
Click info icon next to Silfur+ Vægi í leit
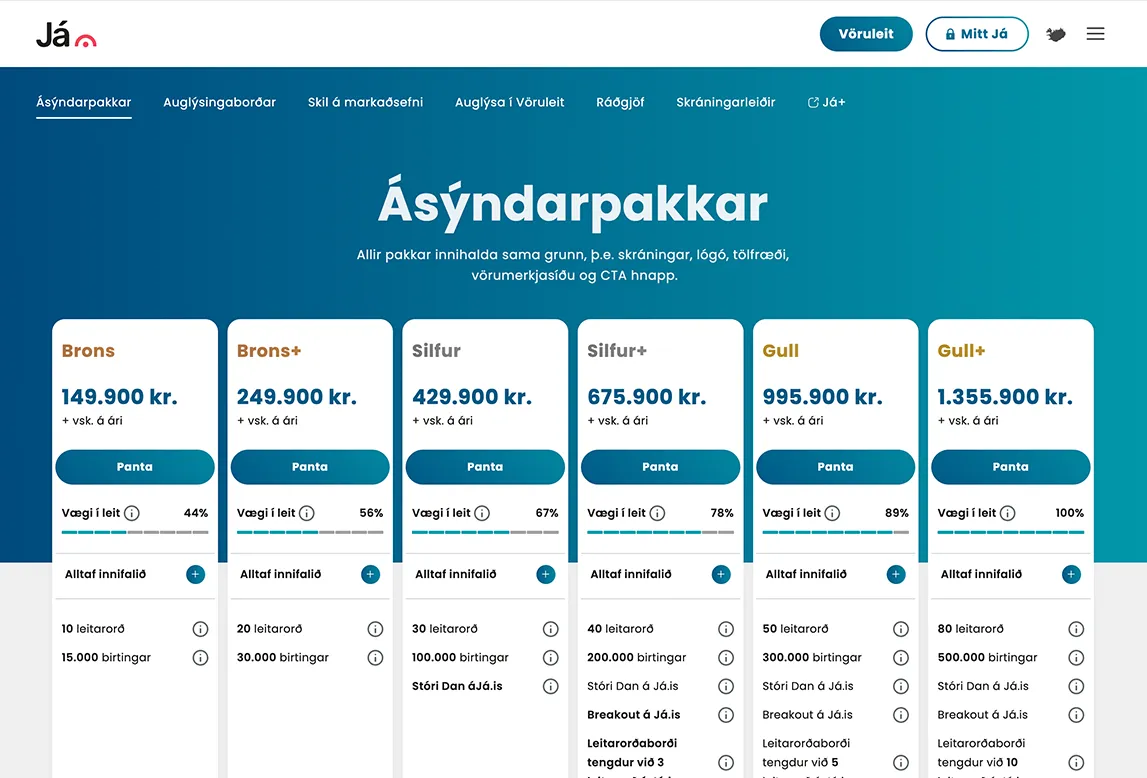coord(657,513)
